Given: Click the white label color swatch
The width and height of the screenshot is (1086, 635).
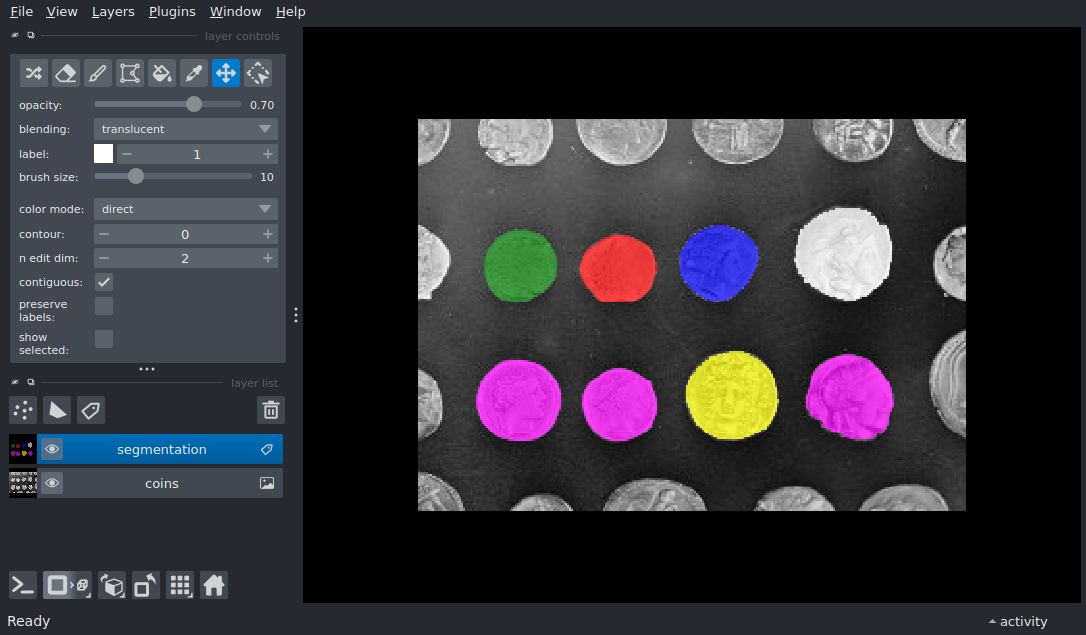Looking at the screenshot, I should (103, 154).
